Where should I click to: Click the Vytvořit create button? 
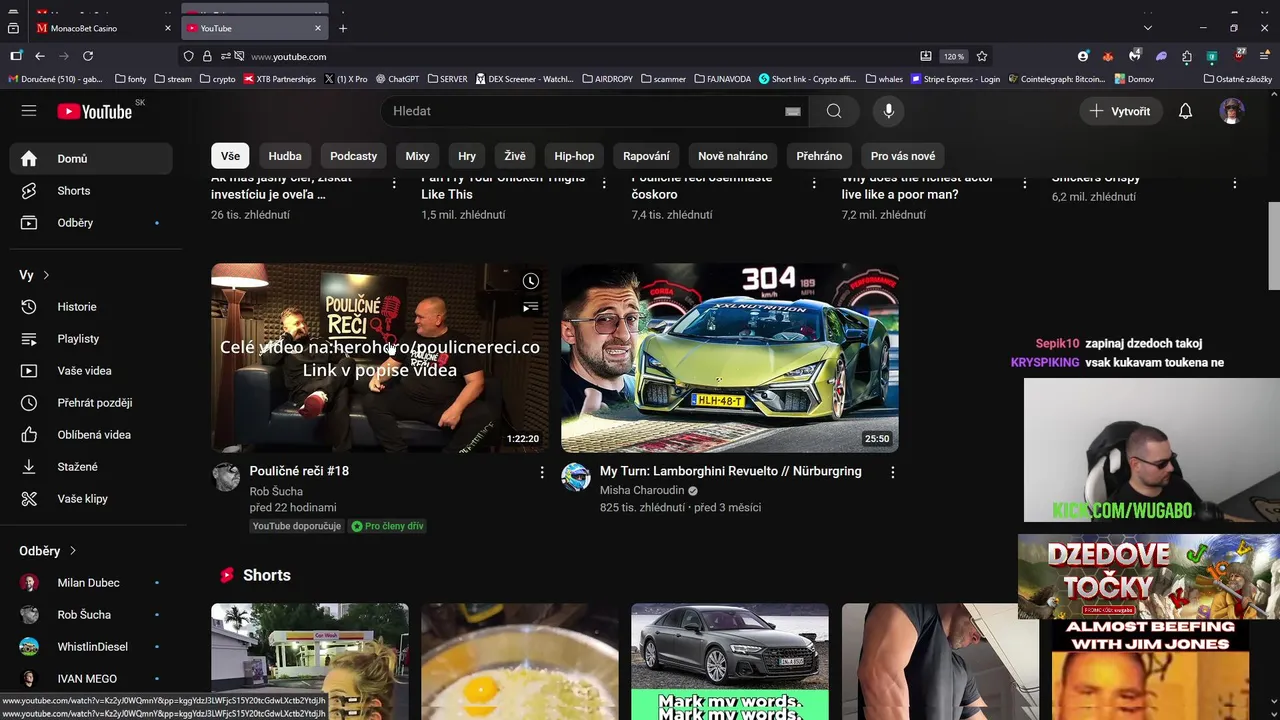point(1120,111)
